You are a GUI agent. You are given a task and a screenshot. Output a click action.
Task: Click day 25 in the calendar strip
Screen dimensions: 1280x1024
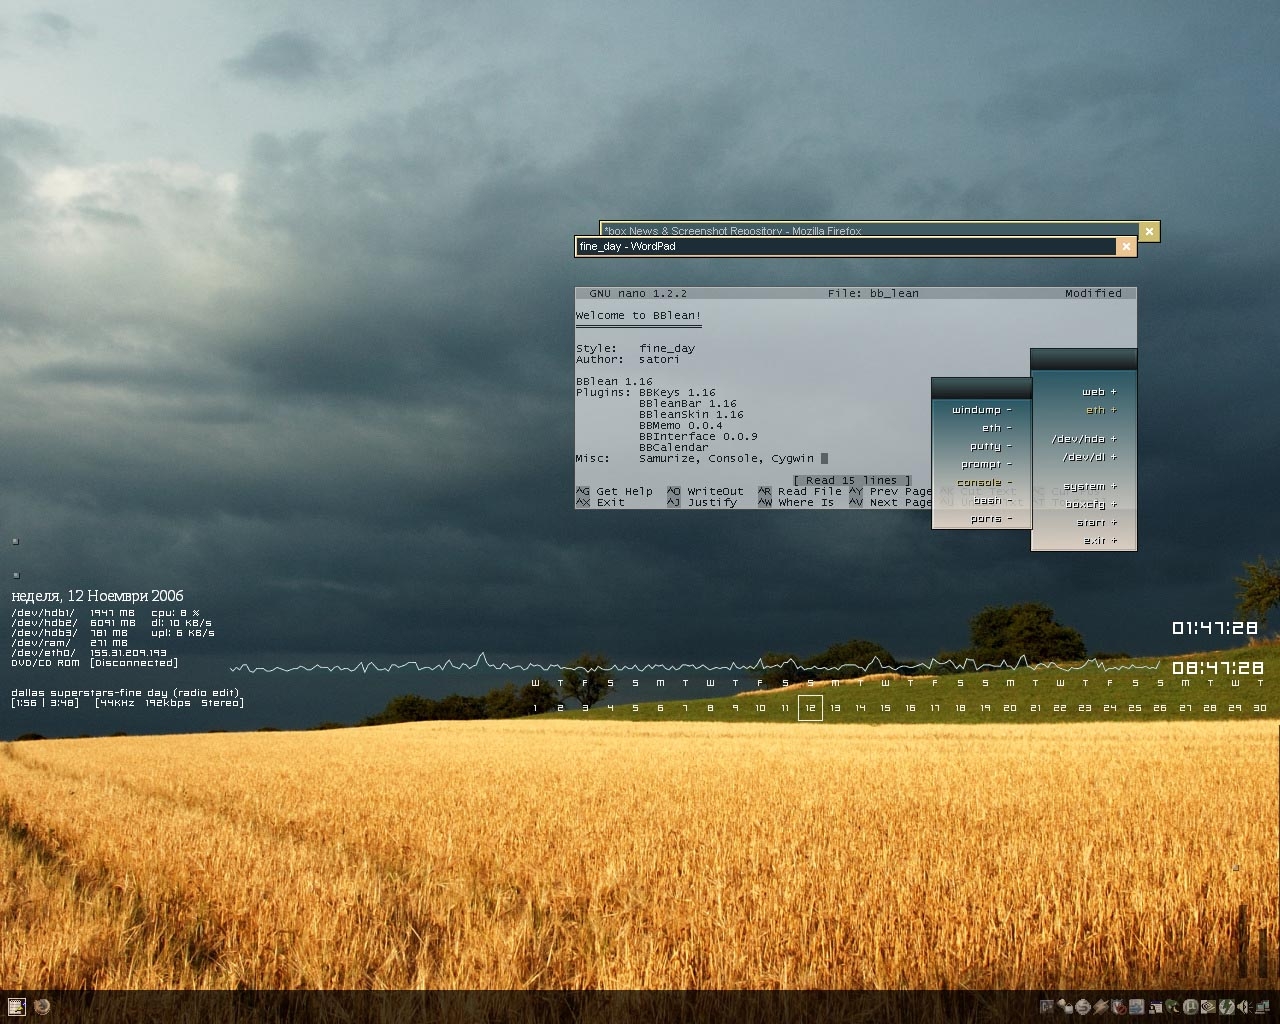coord(1134,708)
